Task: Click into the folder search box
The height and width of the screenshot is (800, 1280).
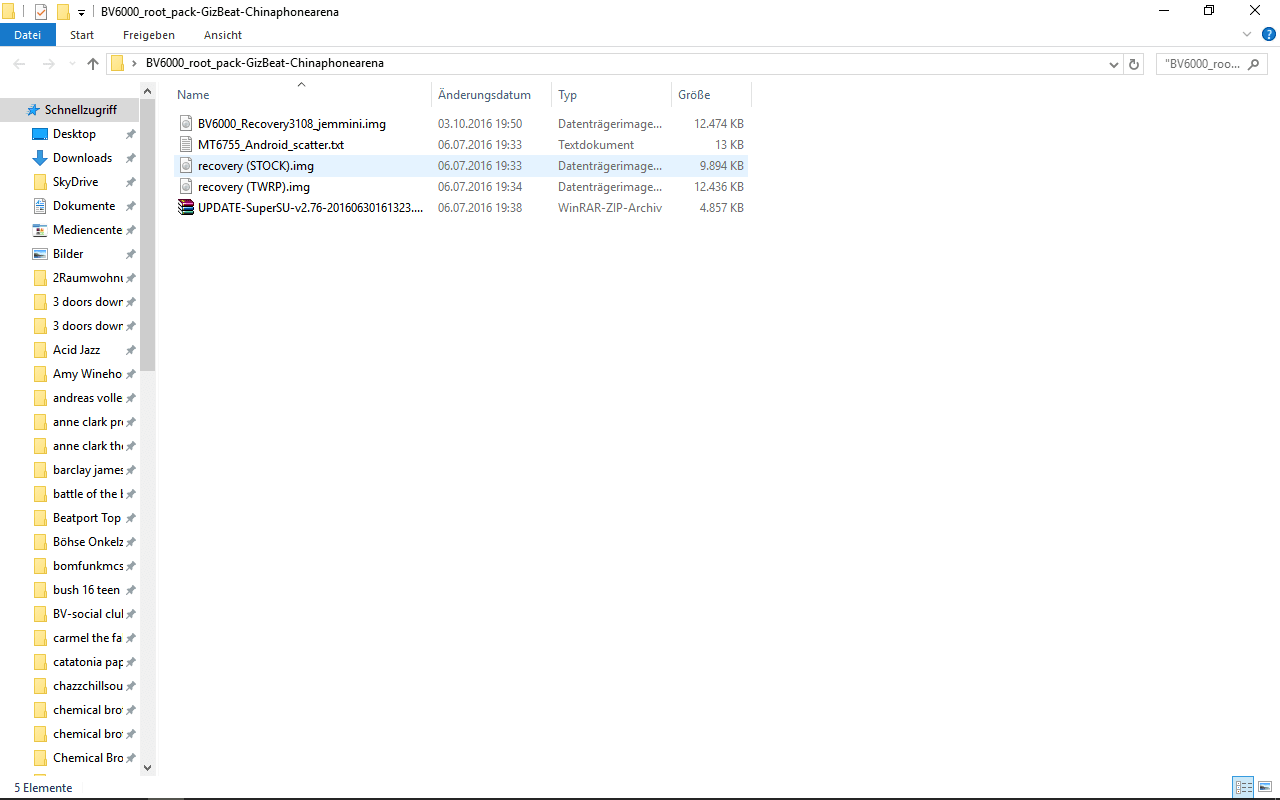Action: pos(1214,64)
